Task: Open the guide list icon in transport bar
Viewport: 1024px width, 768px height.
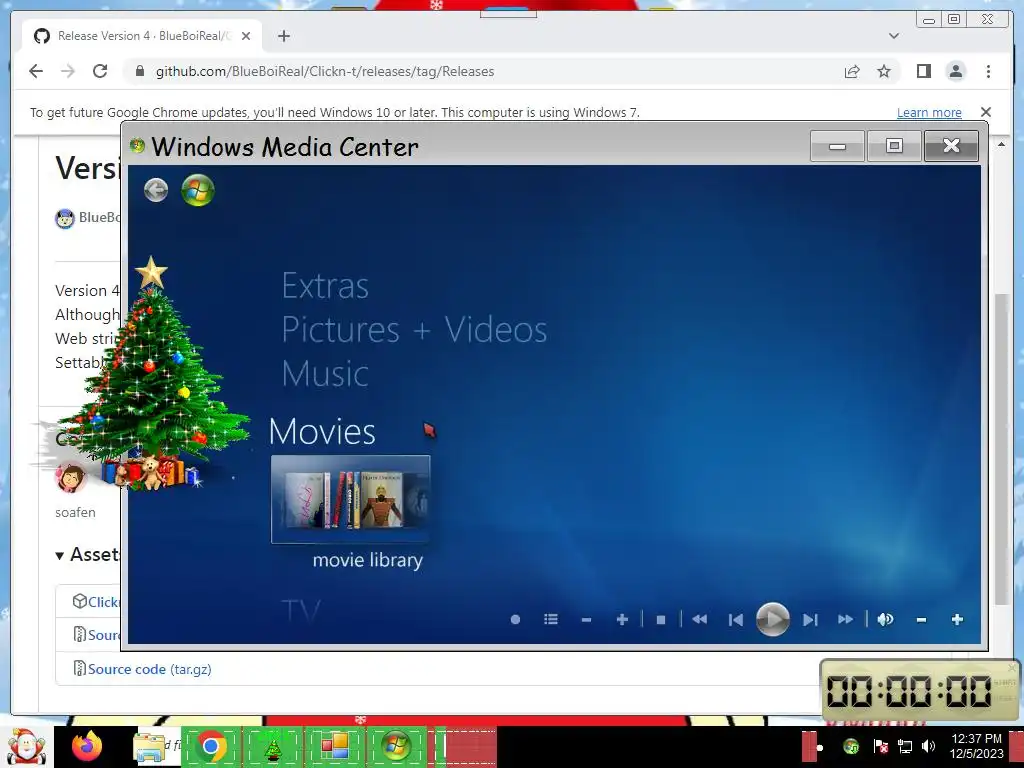Action: tap(551, 619)
